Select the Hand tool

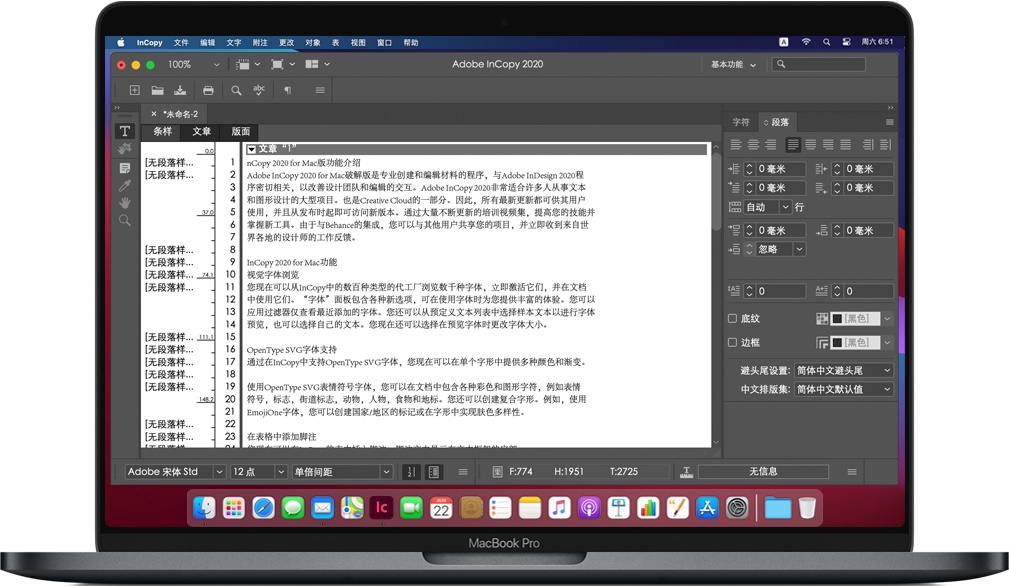click(x=125, y=202)
